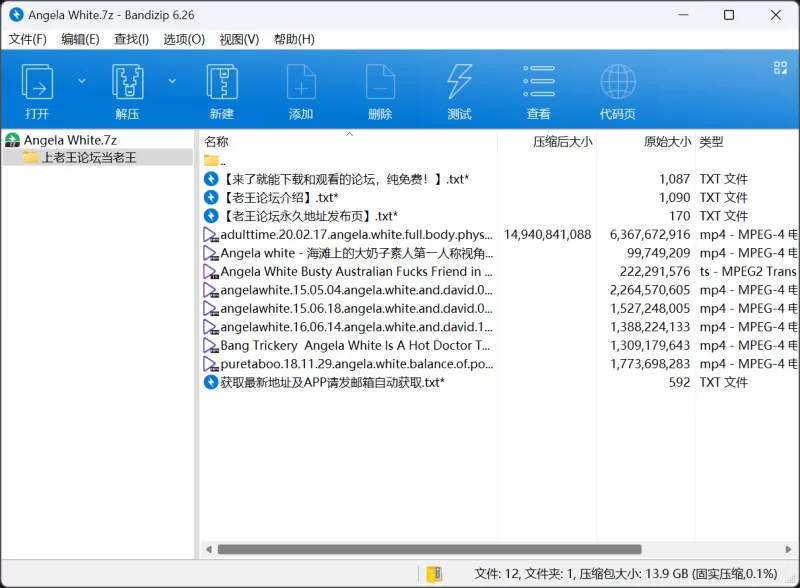This screenshot has height=588, width=800.
Task: Click the scrollbar right arrow
Action: (788, 549)
